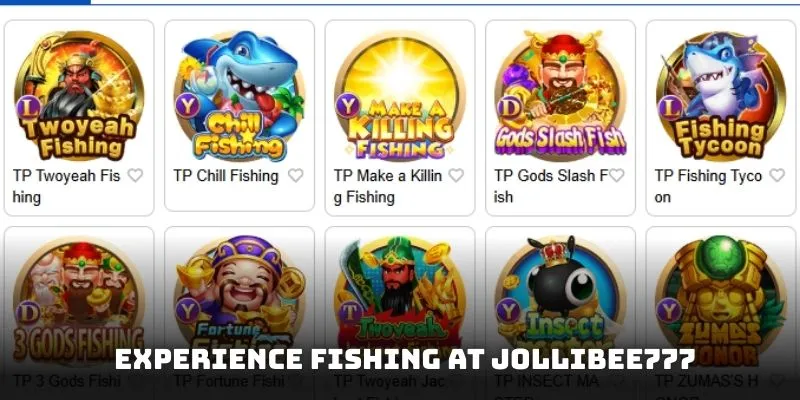Open the Twoyeah Jackpot game icon
The height and width of the screenshot is (400, 800).
400,301
